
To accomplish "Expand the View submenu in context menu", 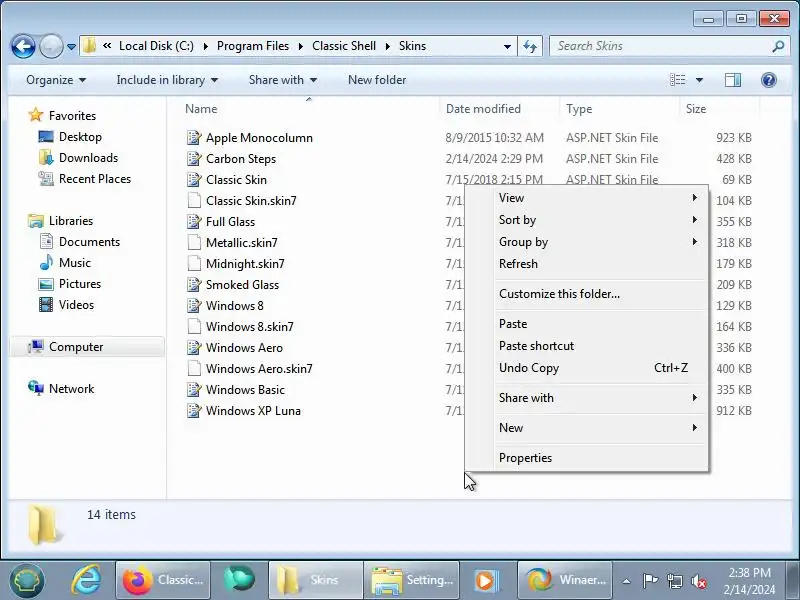I will coord(587,198).
